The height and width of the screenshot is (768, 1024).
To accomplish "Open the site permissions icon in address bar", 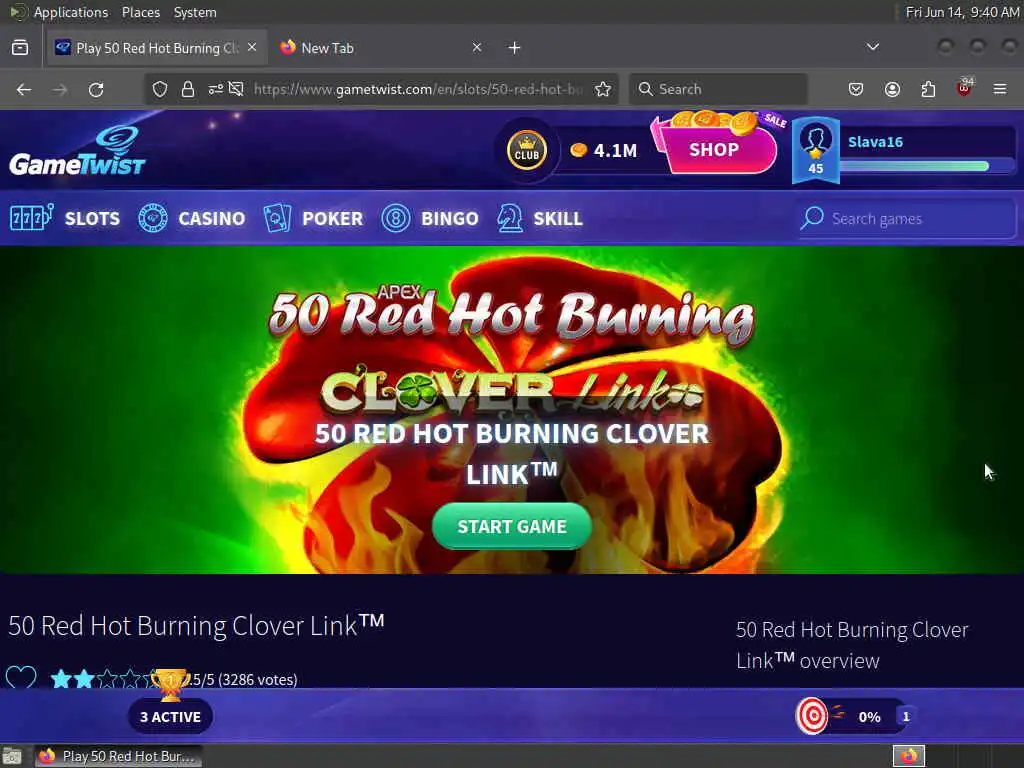I will 216,89.
